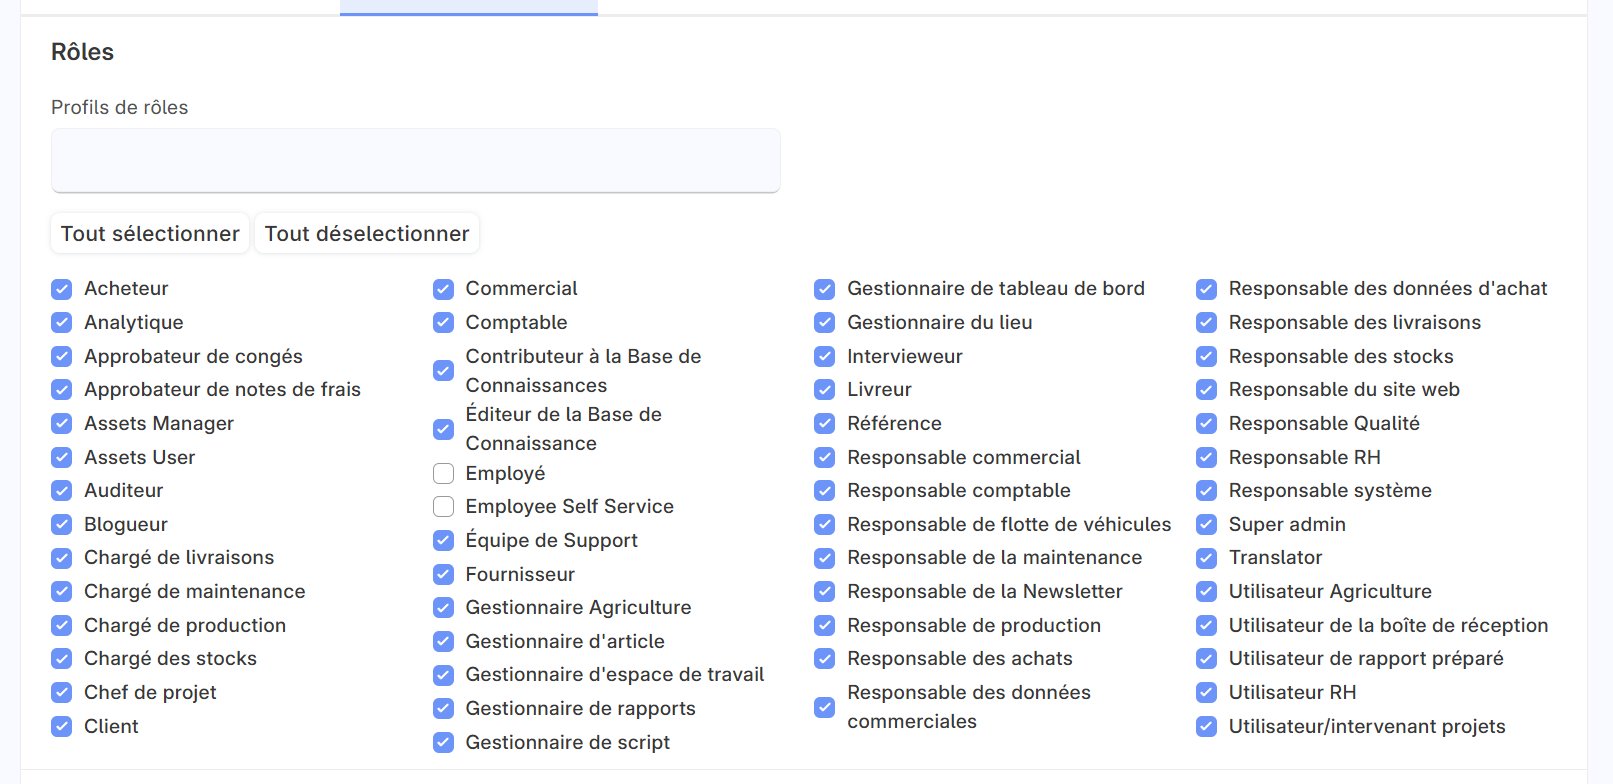Disable the Blogueur role
The image size is (1613, 784).
(x=62, y=524)
